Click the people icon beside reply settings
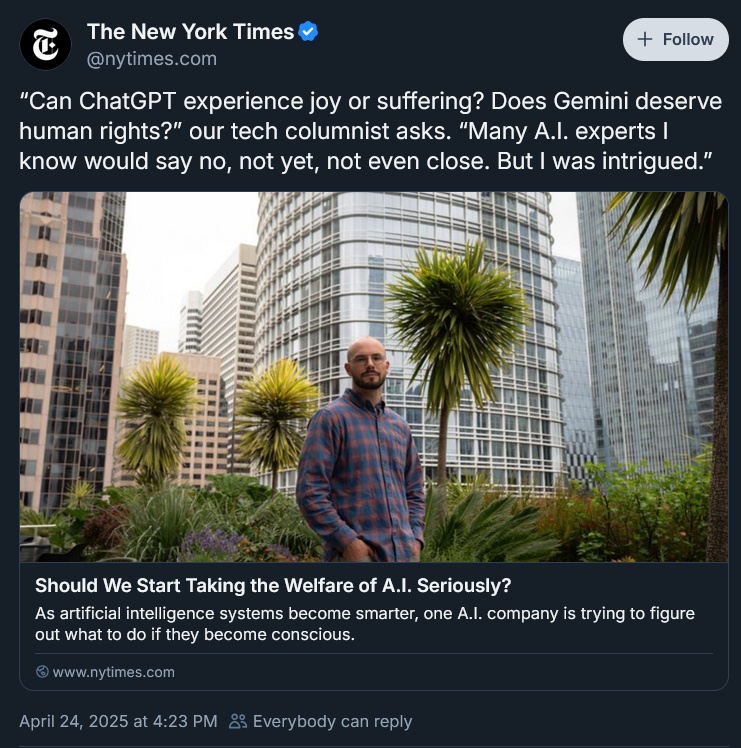The image size is (741, 748). (238, 721)
